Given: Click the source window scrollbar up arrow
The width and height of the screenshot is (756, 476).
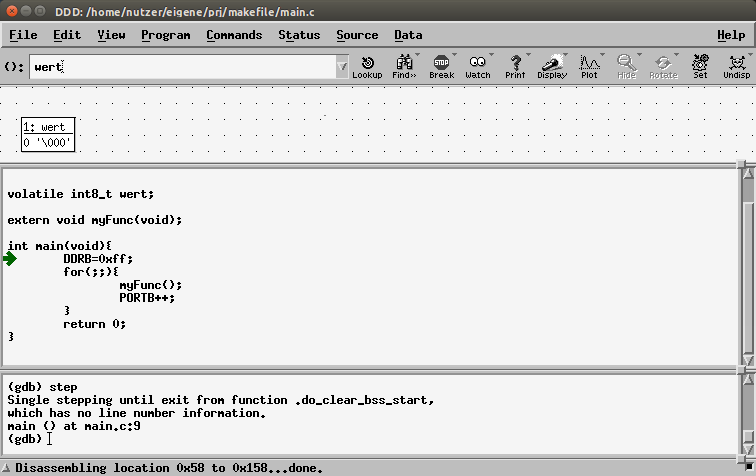Looking at the screenshot, I should [748, 173].
